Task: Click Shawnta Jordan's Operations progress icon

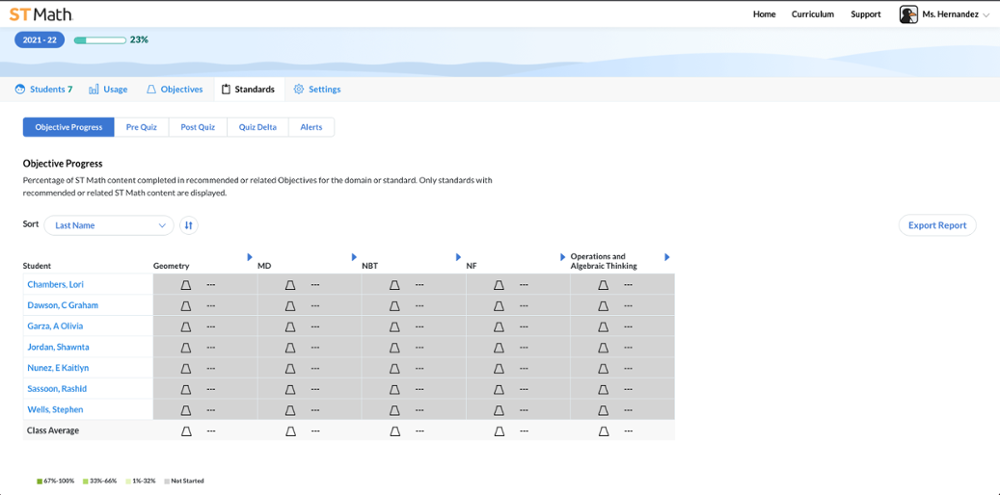Action: [603, 348]
